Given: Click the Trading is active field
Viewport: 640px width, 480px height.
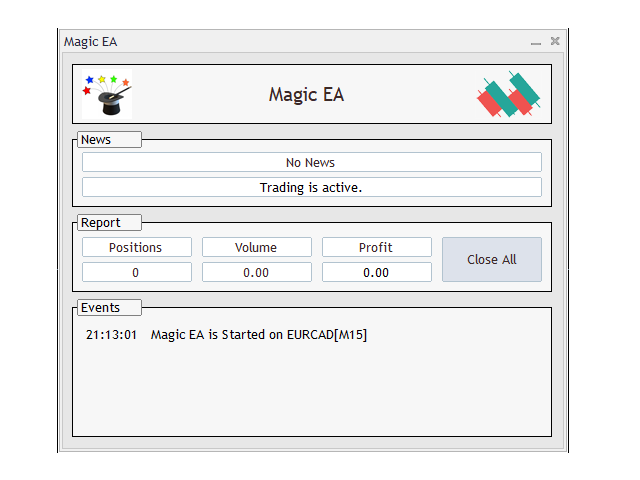Looking at the screenshot, I should (x=312, y=187).
